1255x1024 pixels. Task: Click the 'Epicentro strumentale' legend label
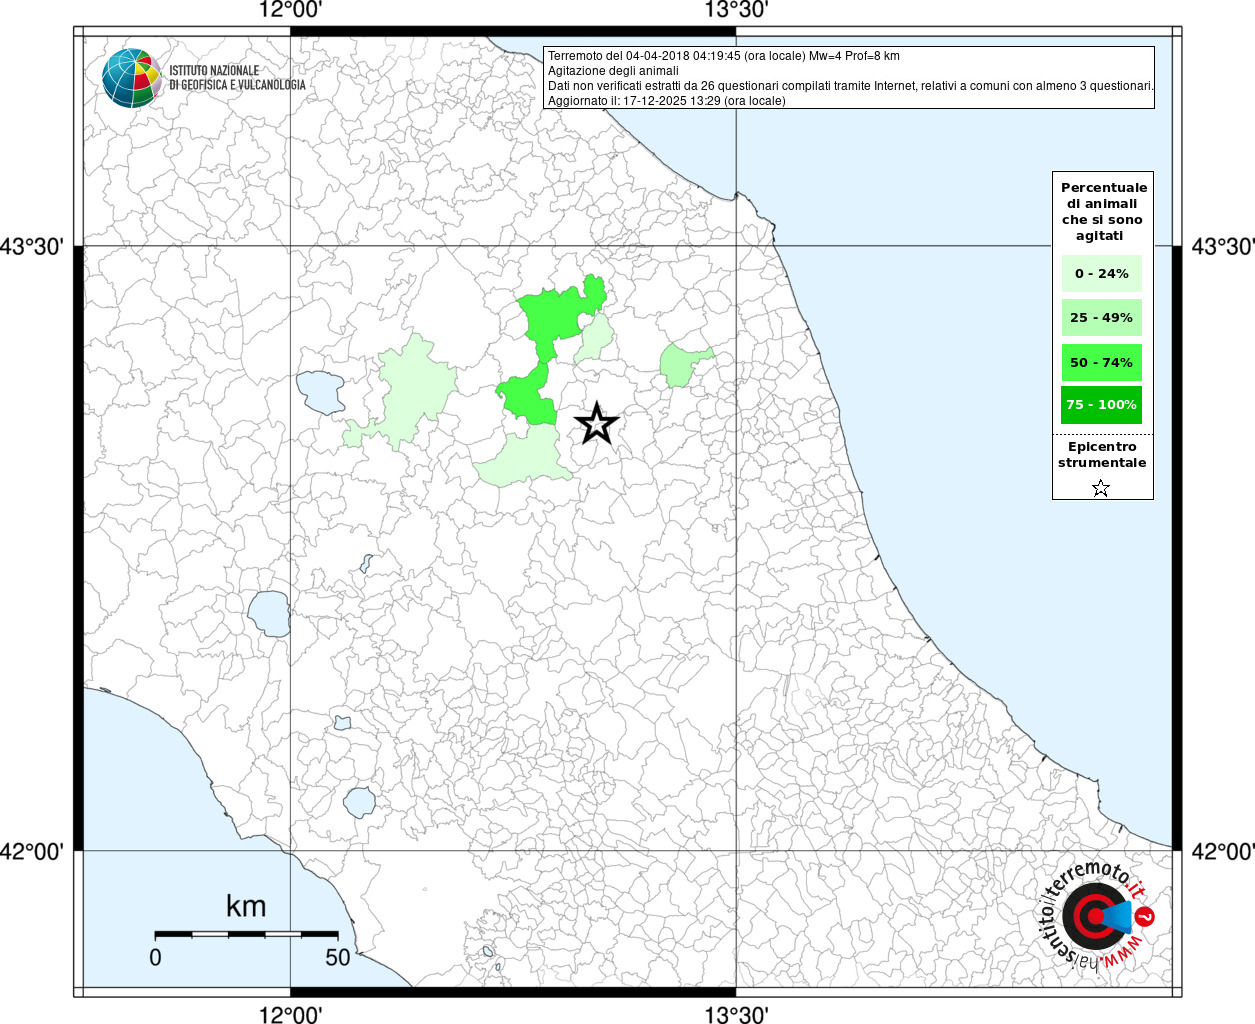(1102, 455)
